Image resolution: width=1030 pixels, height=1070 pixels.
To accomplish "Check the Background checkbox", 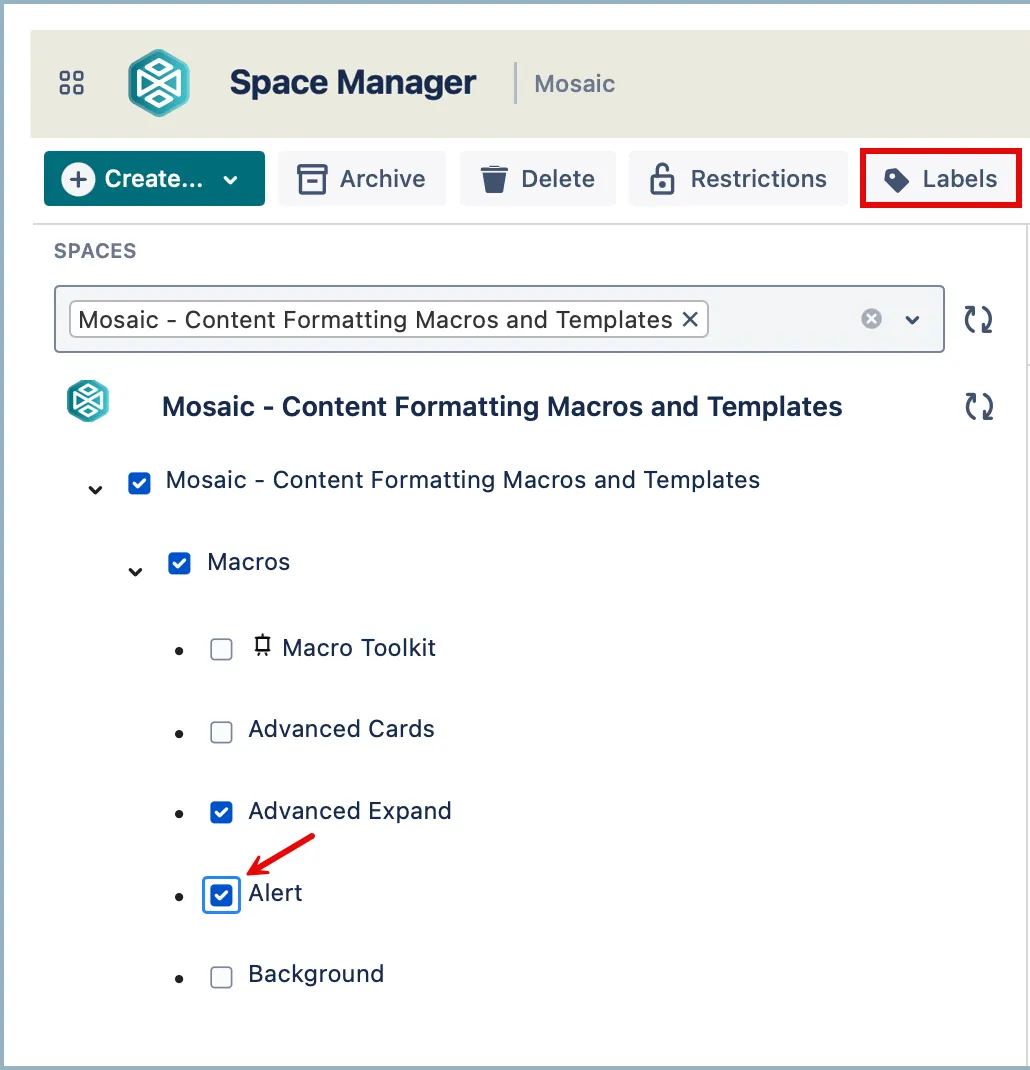I will [221, 977].
